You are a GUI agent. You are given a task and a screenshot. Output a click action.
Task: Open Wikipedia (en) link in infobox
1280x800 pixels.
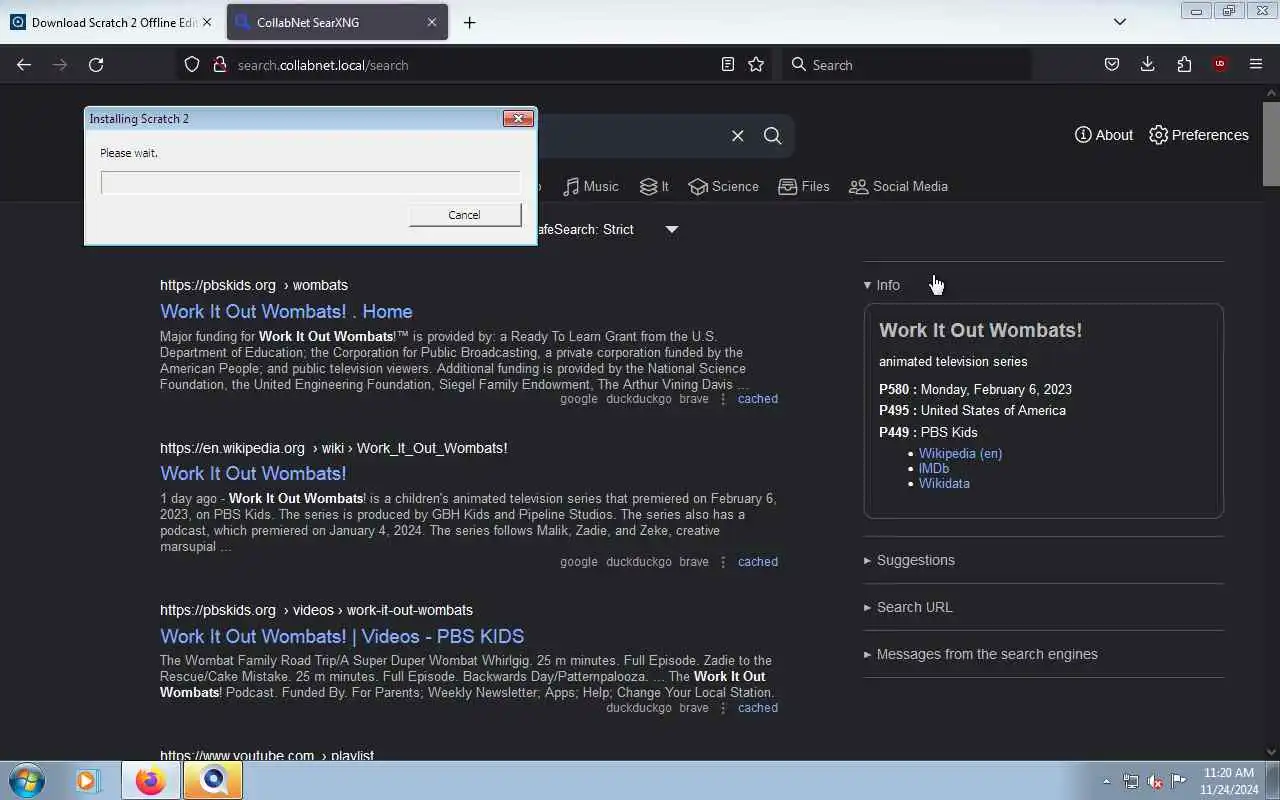(x=960, y=453)
